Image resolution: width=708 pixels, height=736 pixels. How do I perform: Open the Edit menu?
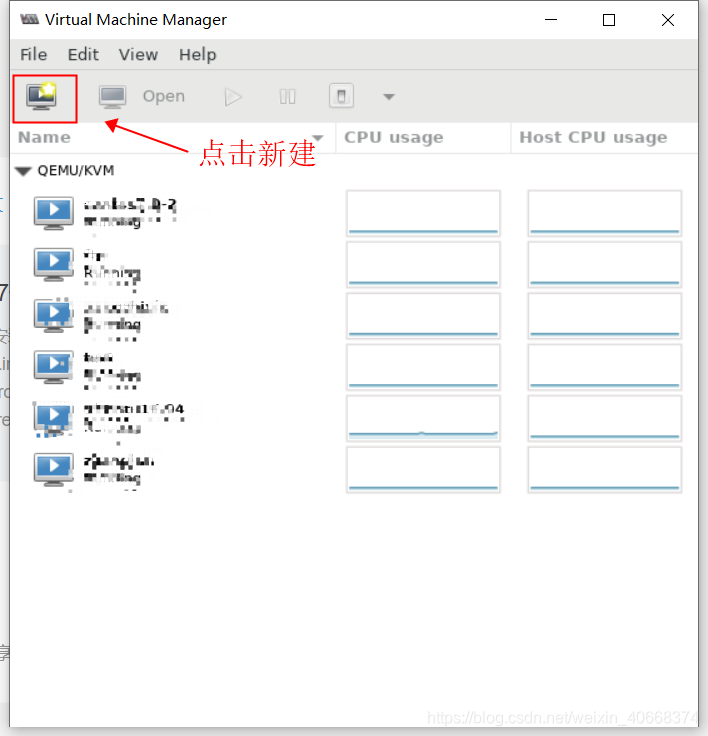click(83, 54)
